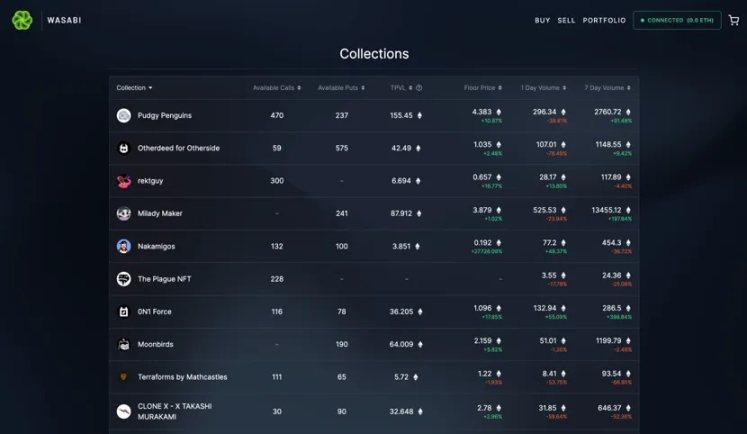Click rektguy available calls 300
The height and width of the screenshot is (434, 747).
[277, 181]
